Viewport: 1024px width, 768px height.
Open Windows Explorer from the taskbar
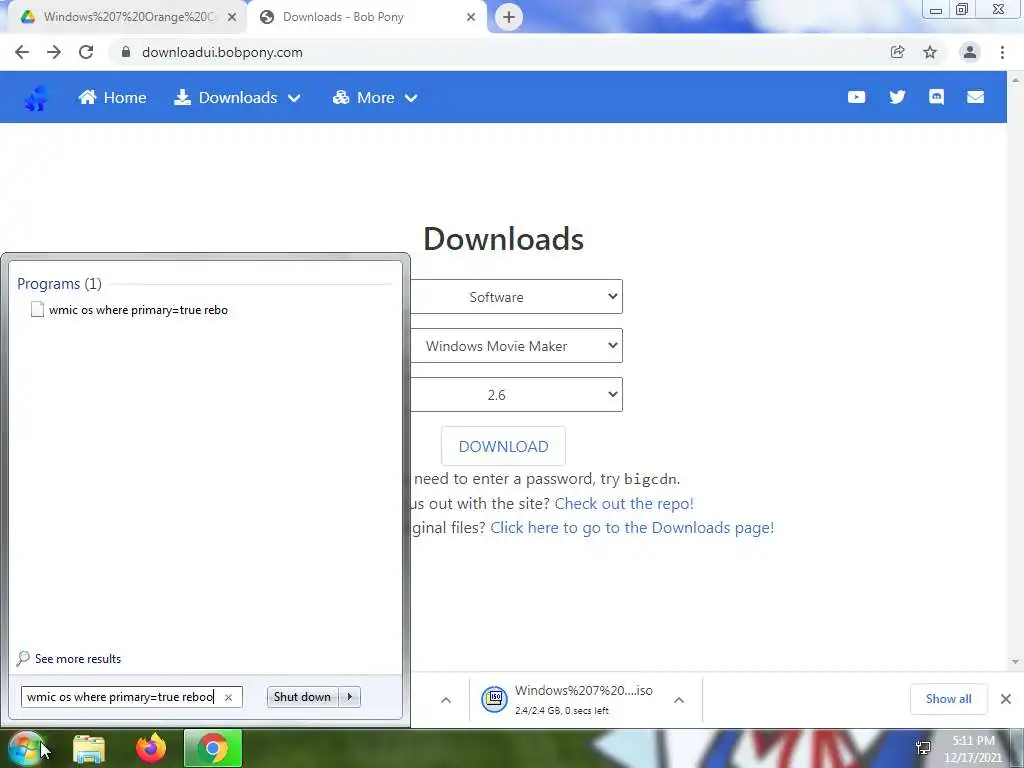pos(89,748)
